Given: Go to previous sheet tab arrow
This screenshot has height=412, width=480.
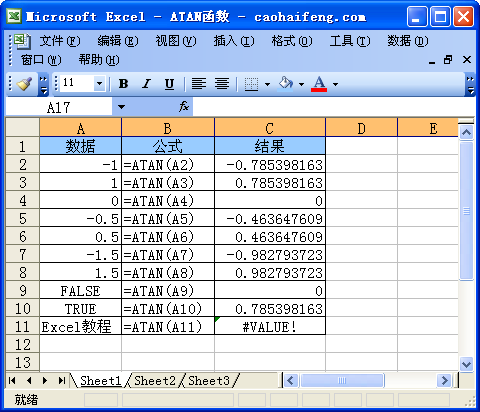Looking at the screenshot, I should click(29, 380).
